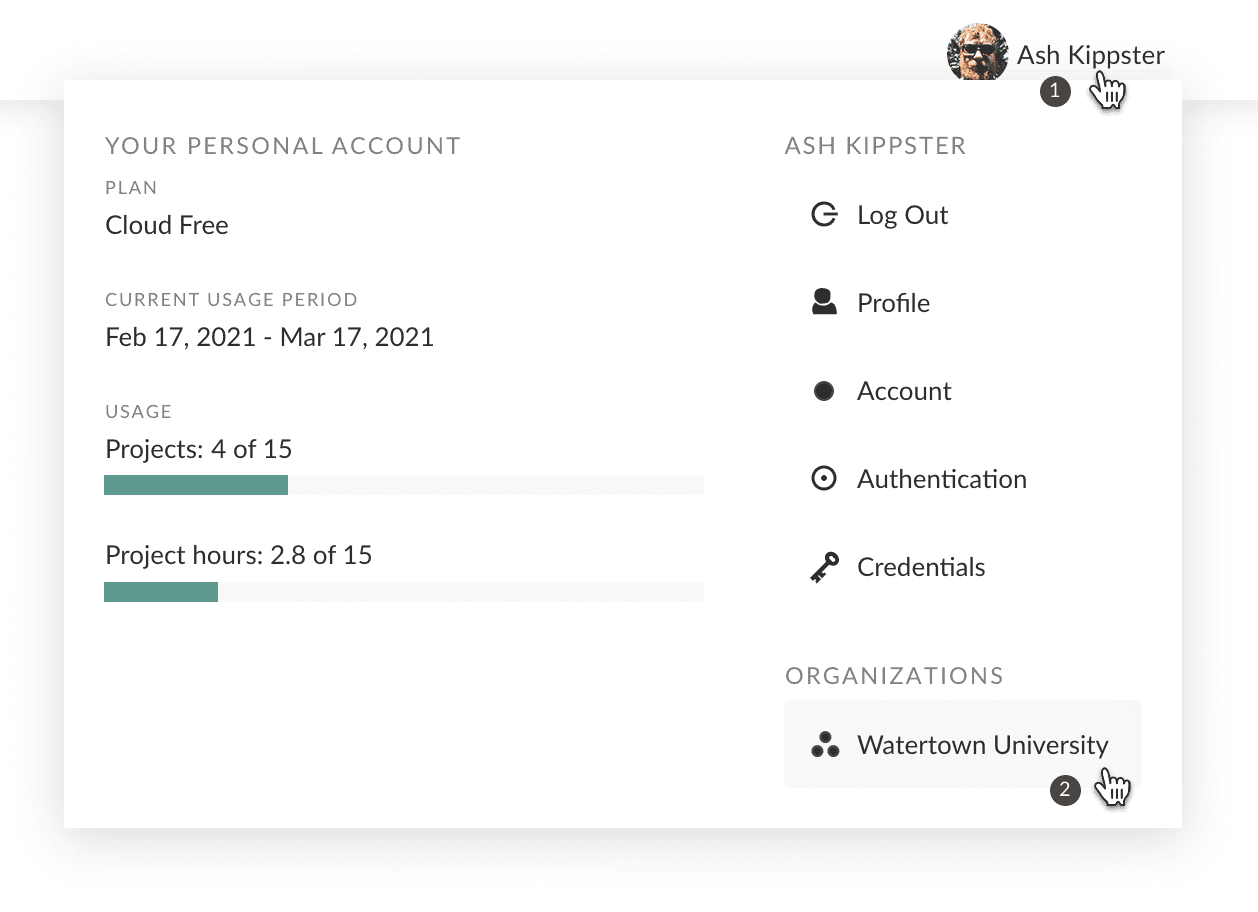The height and width of the screenshot is (912, 1258).
Task: Click the Watertown University organization icon
Action: pyautogui.click(x=824, y=744)
